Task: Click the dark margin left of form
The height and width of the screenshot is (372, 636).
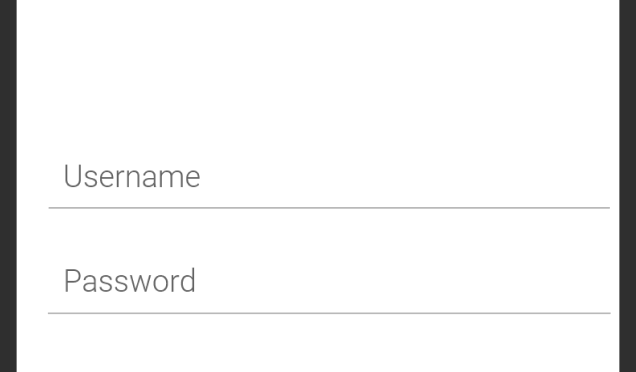Action: click(x=8, y=186)
